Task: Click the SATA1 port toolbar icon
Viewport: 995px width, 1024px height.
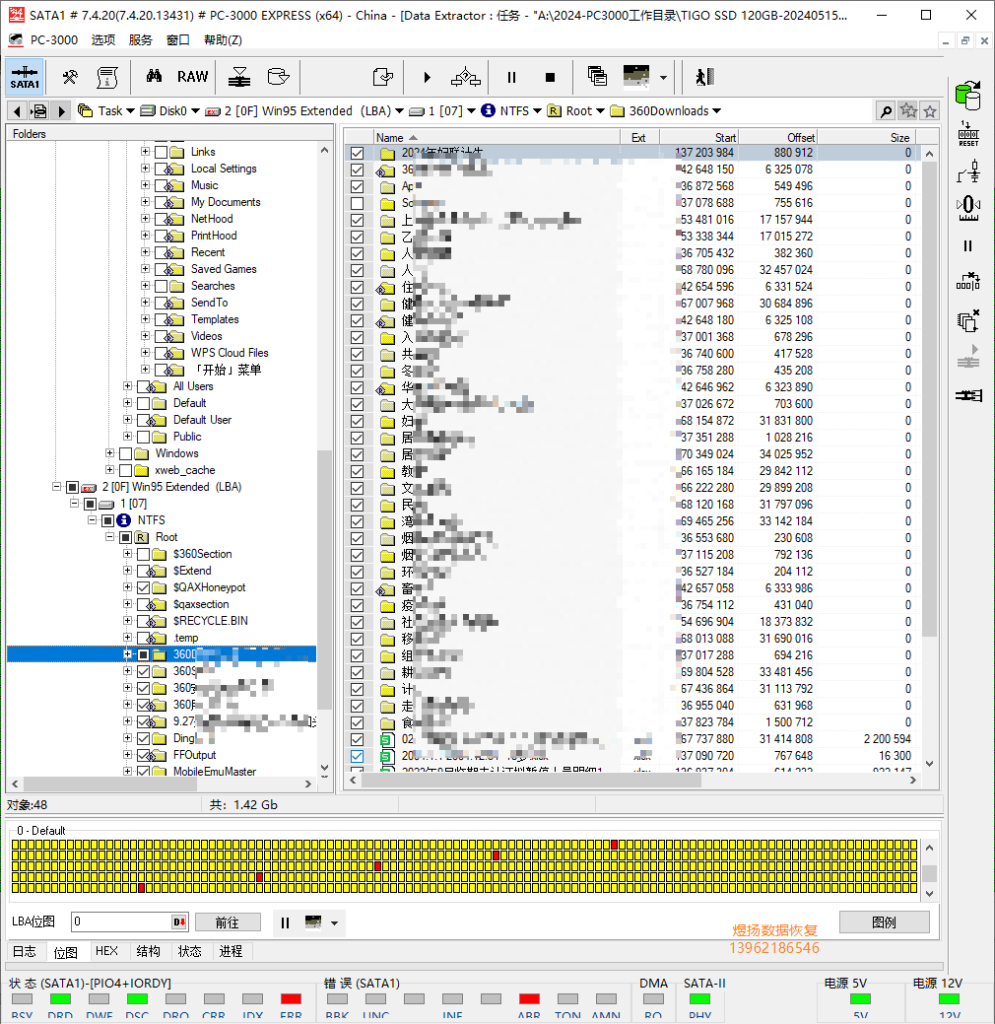Action: pyautogui.click(x=25, y=77)
